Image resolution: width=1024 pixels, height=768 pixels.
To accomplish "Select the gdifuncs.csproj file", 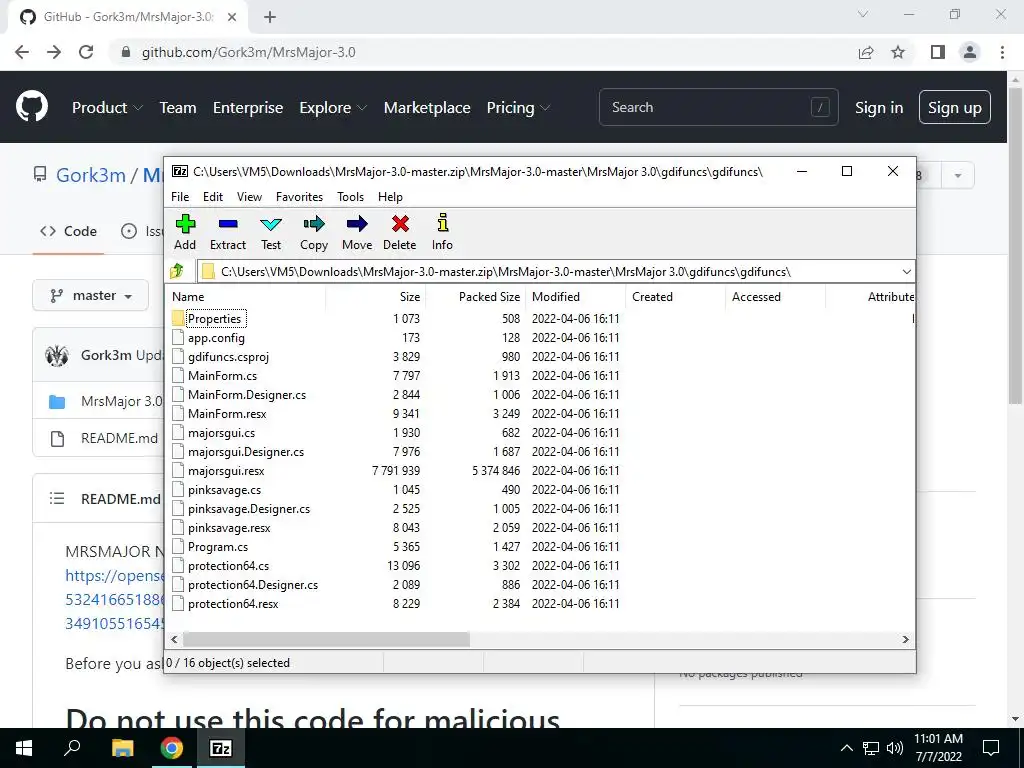I will [228, 357].
